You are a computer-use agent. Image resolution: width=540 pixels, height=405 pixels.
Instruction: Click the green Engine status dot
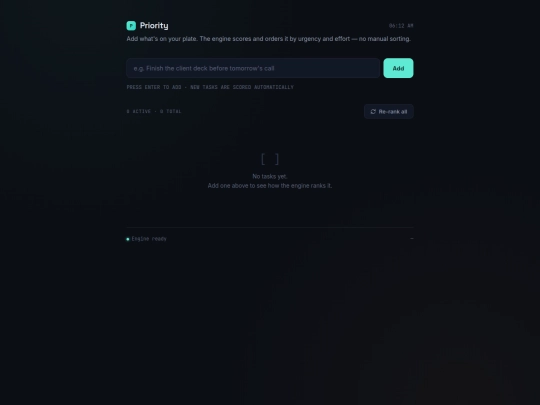[128, 239]
